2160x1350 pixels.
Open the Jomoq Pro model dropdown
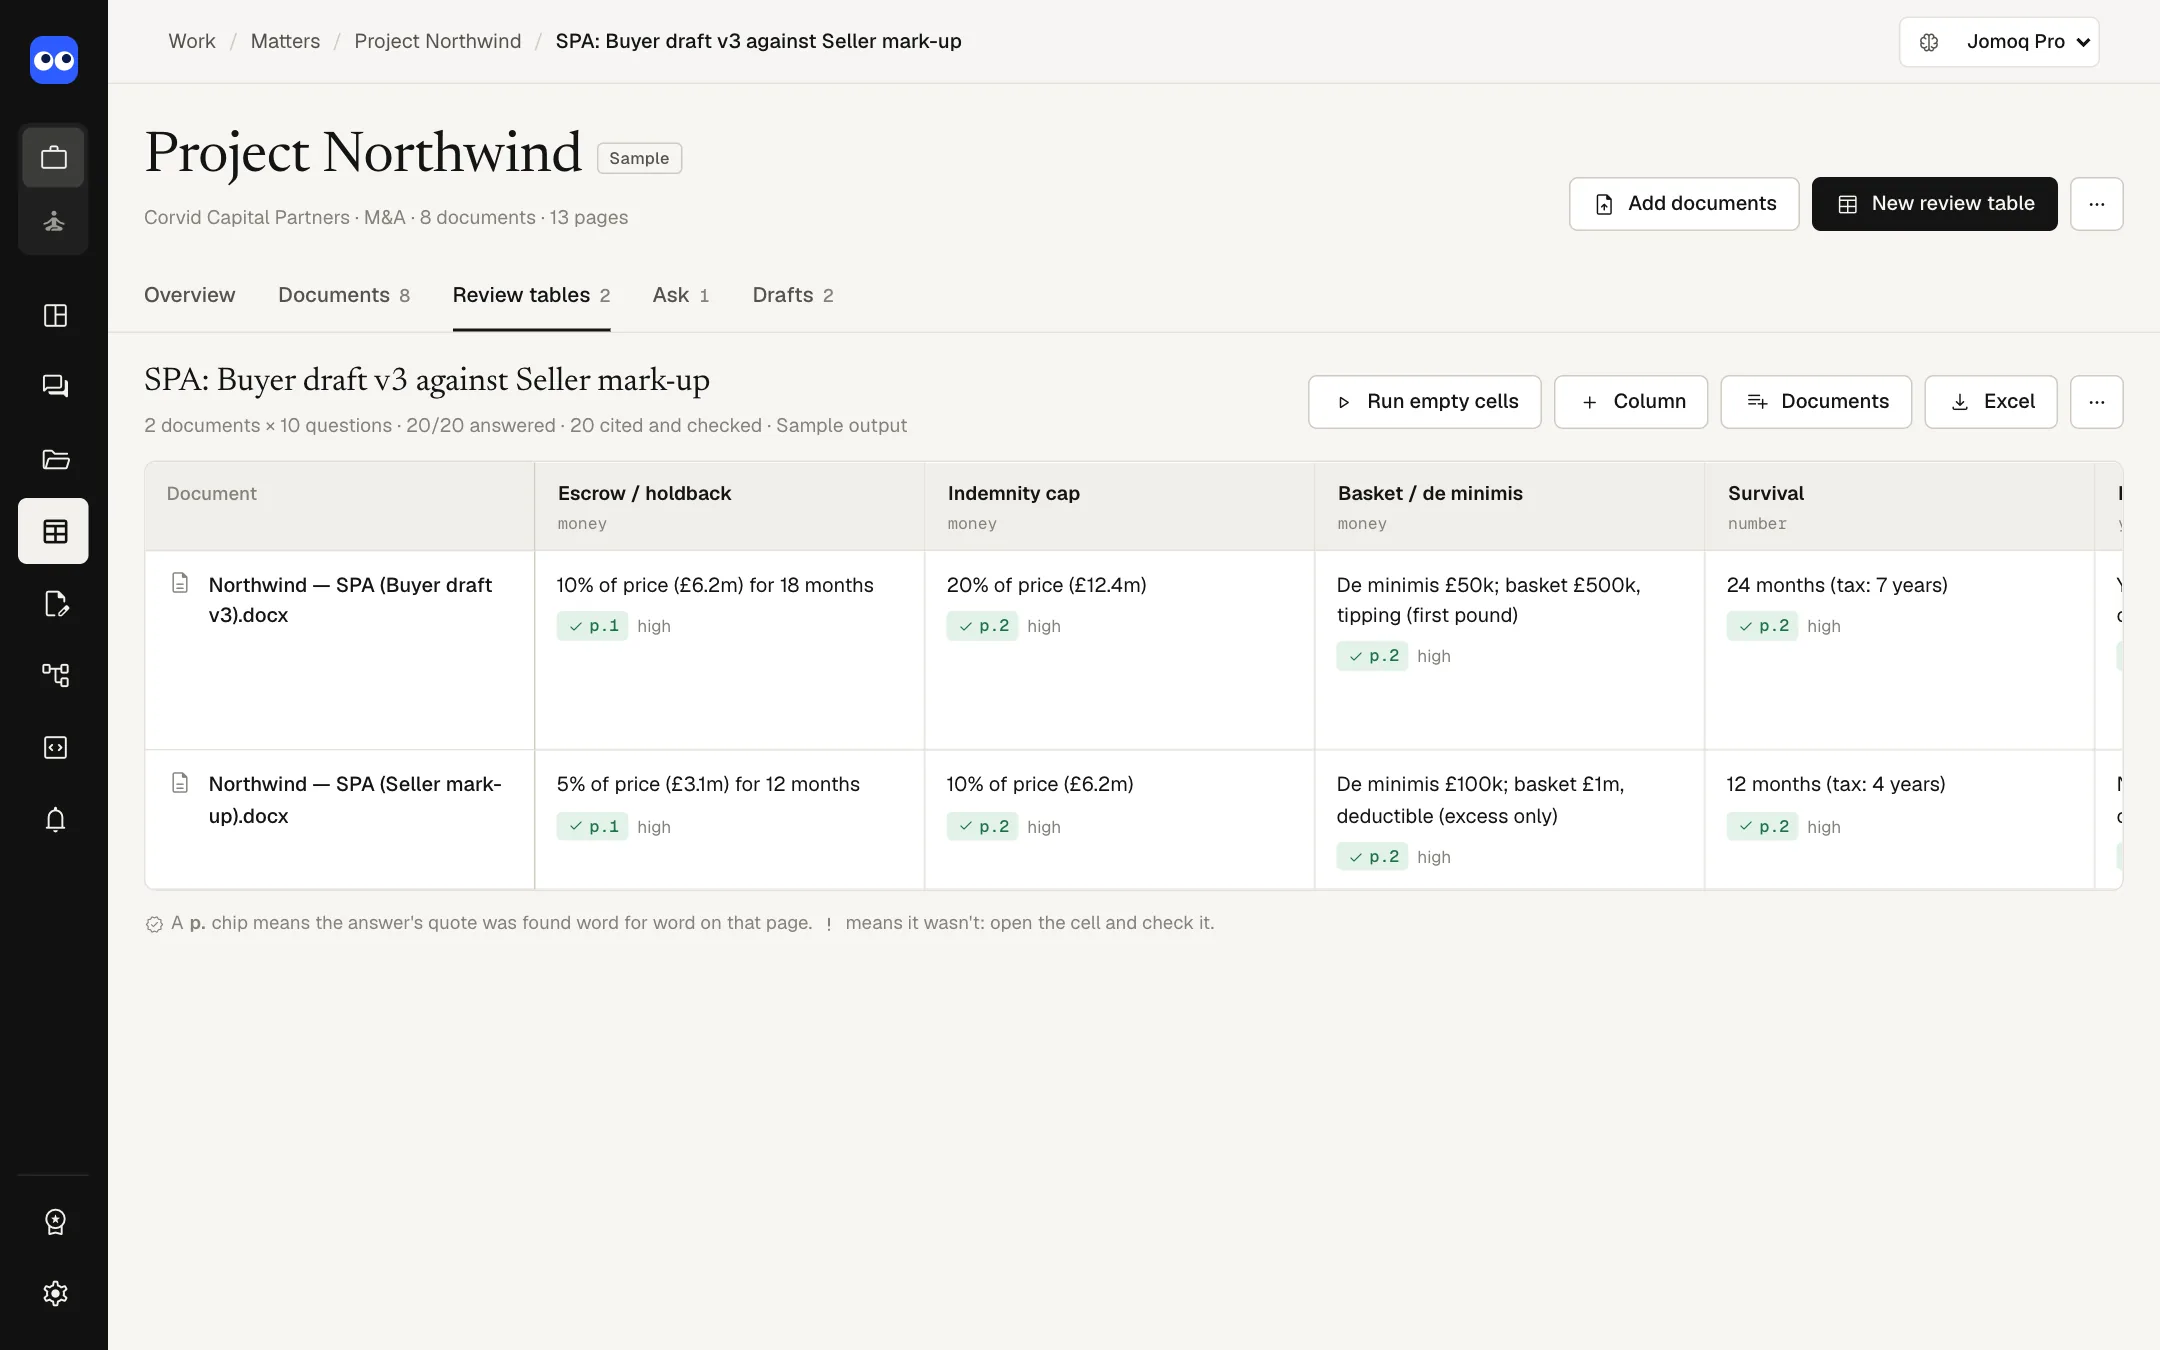point(1998,42)
